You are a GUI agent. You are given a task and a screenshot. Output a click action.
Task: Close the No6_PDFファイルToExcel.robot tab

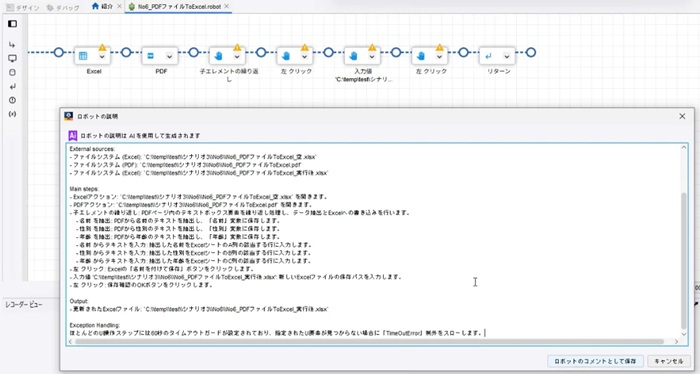[226, 6]
